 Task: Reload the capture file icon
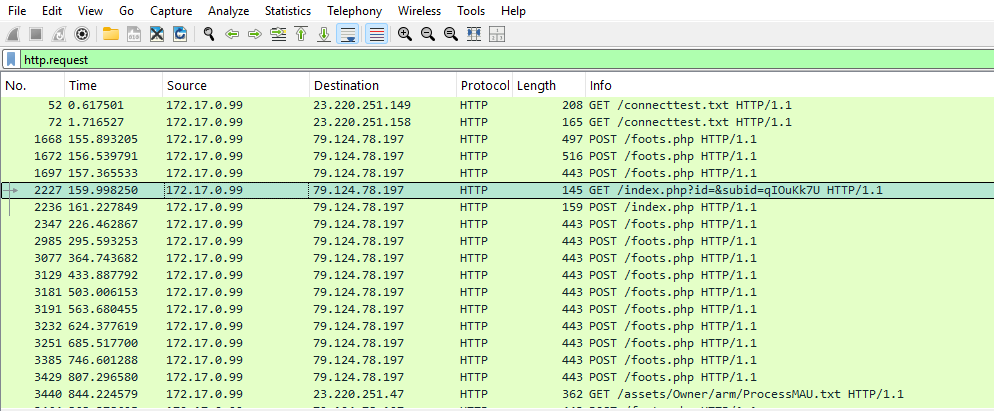(180, 34)
